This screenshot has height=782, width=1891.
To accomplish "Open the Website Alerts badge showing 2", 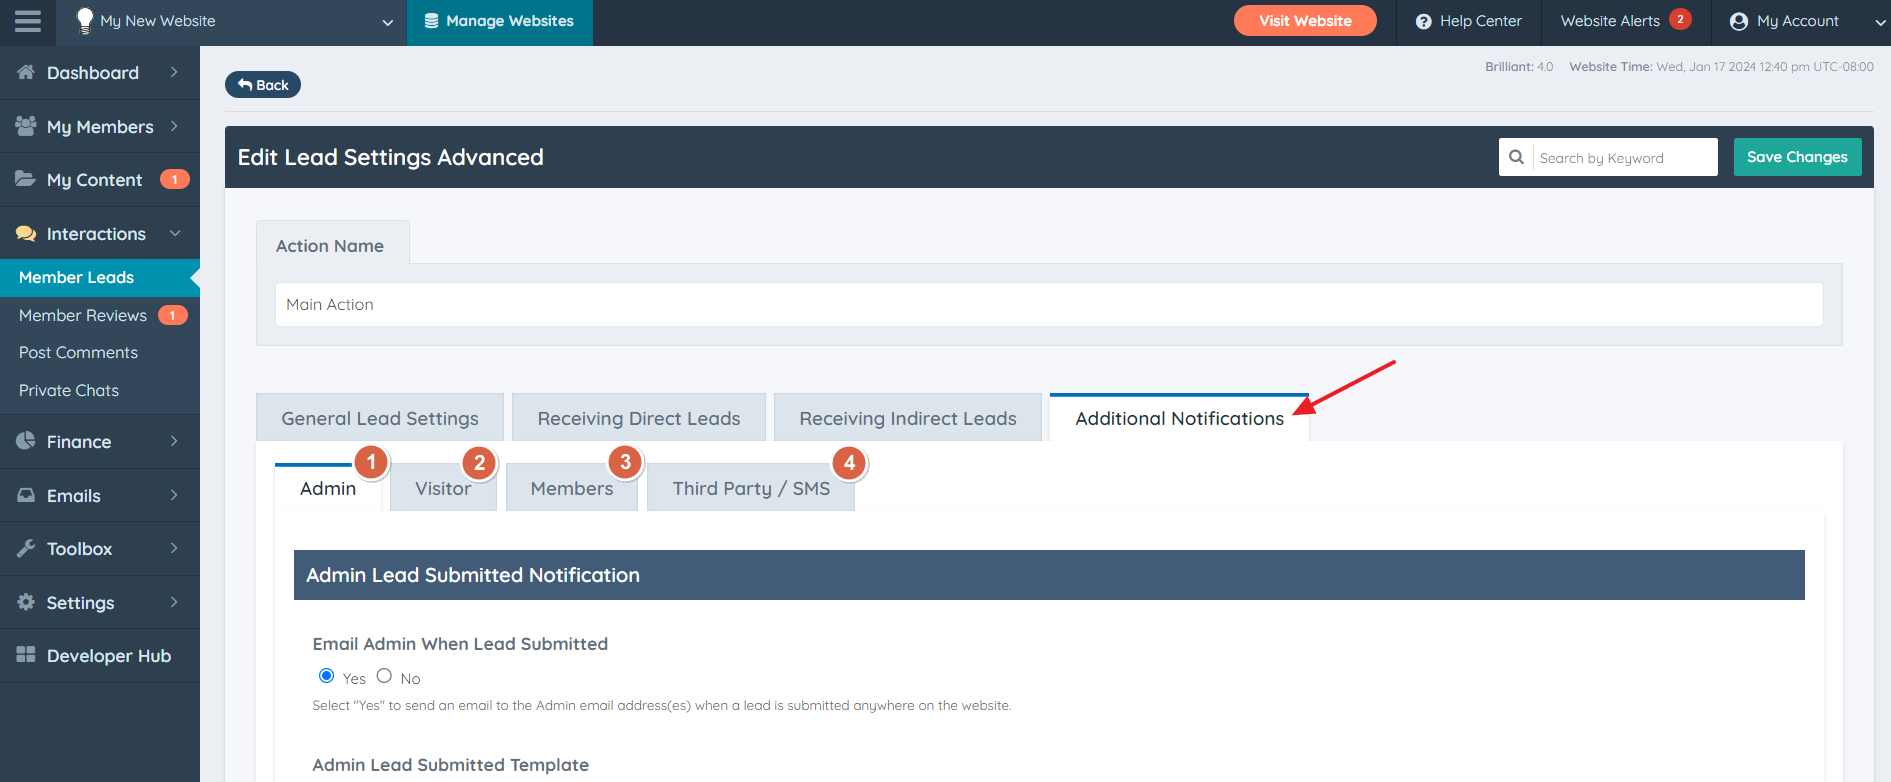I will point(1680,19).
